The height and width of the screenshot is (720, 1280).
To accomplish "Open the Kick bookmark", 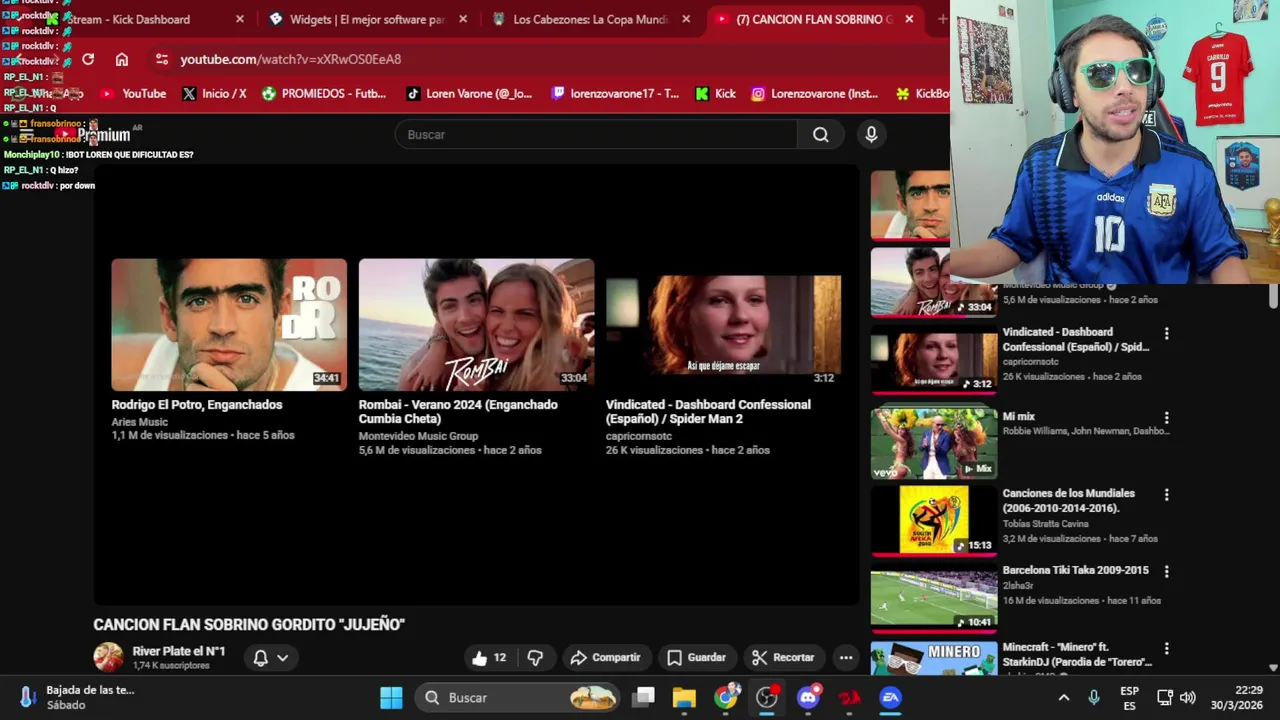I will coord(715,94).
